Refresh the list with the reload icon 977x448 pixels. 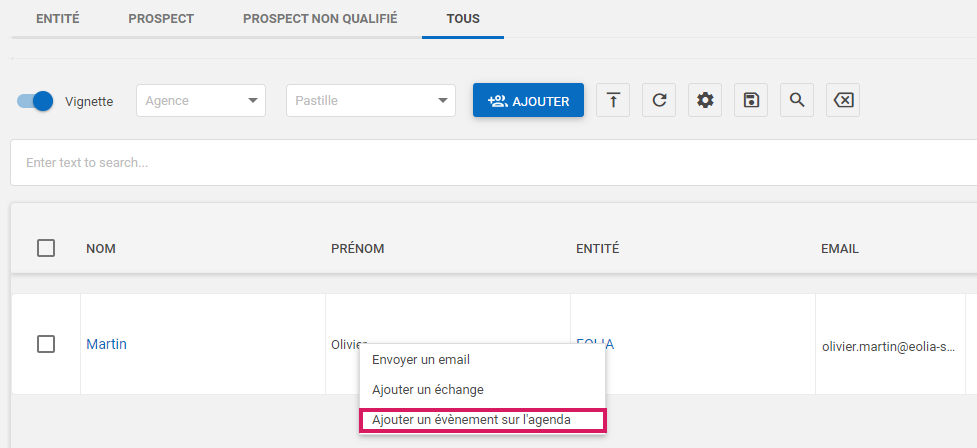click(659, 100)
